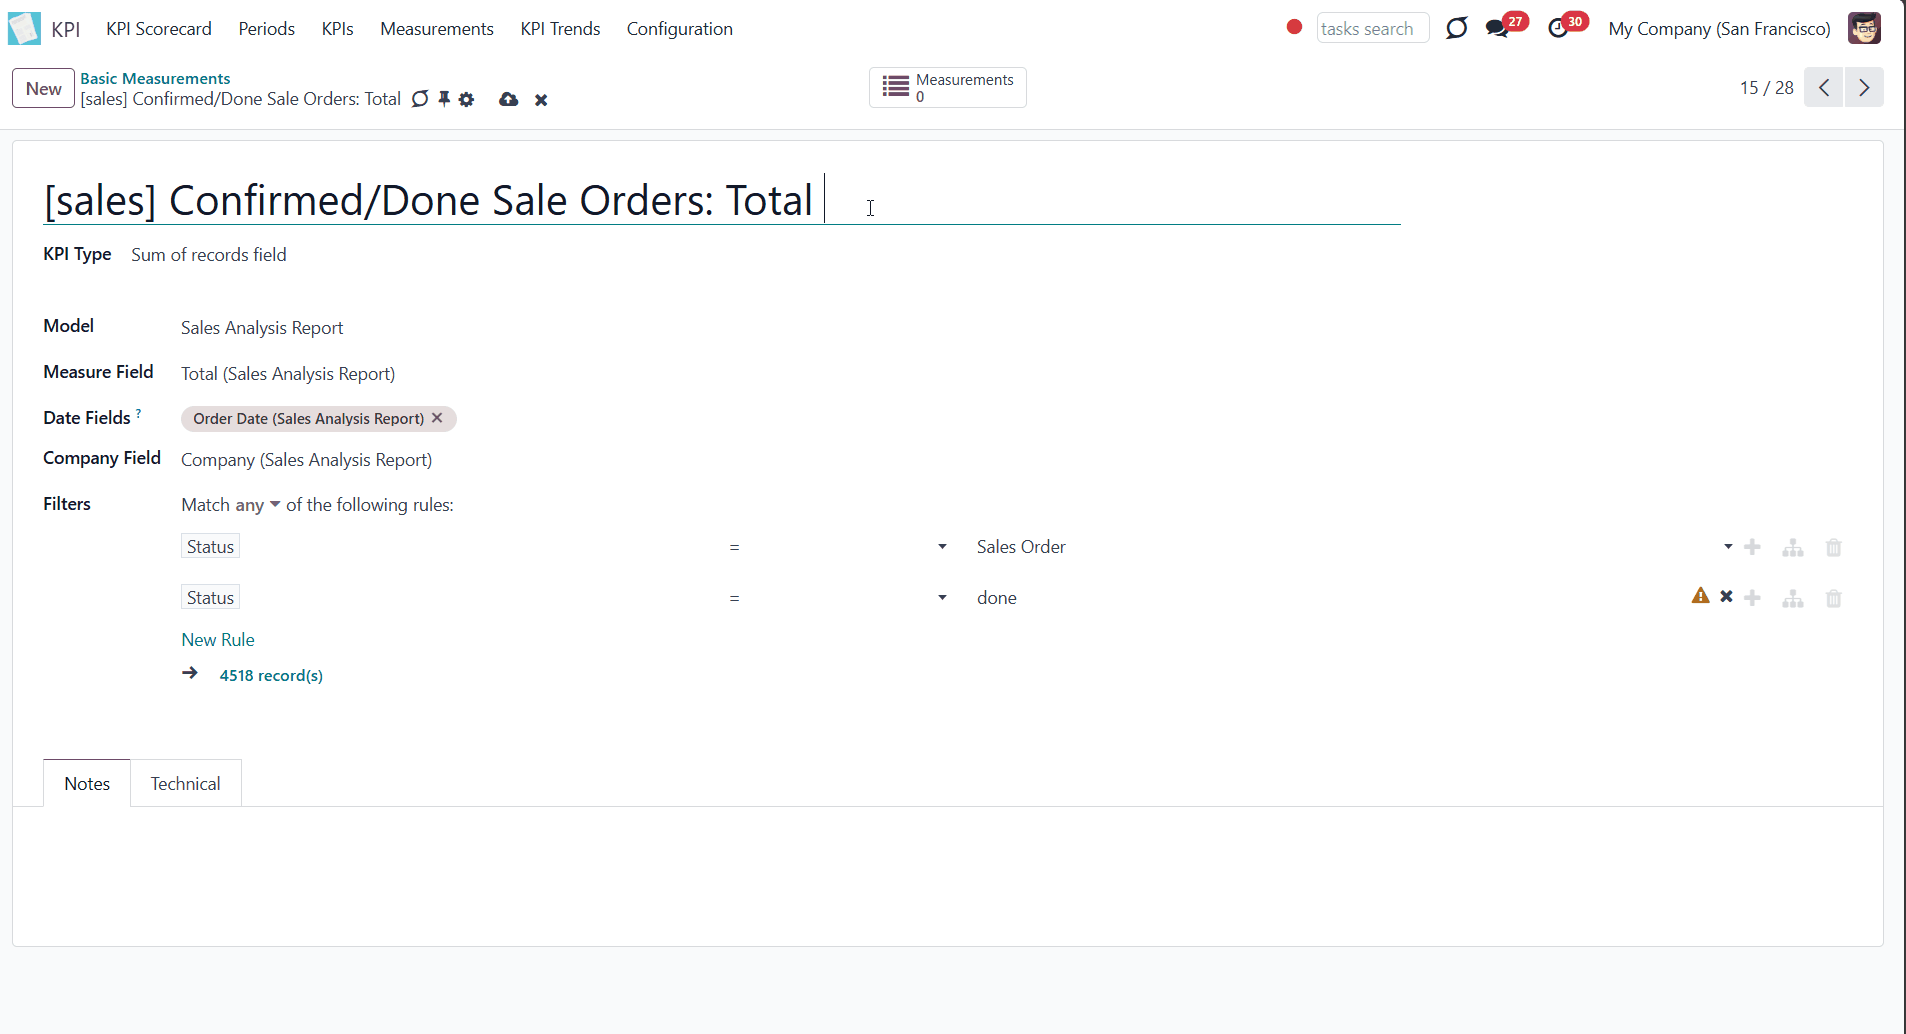Go to the next record arrow

[x=1864, y=88]
